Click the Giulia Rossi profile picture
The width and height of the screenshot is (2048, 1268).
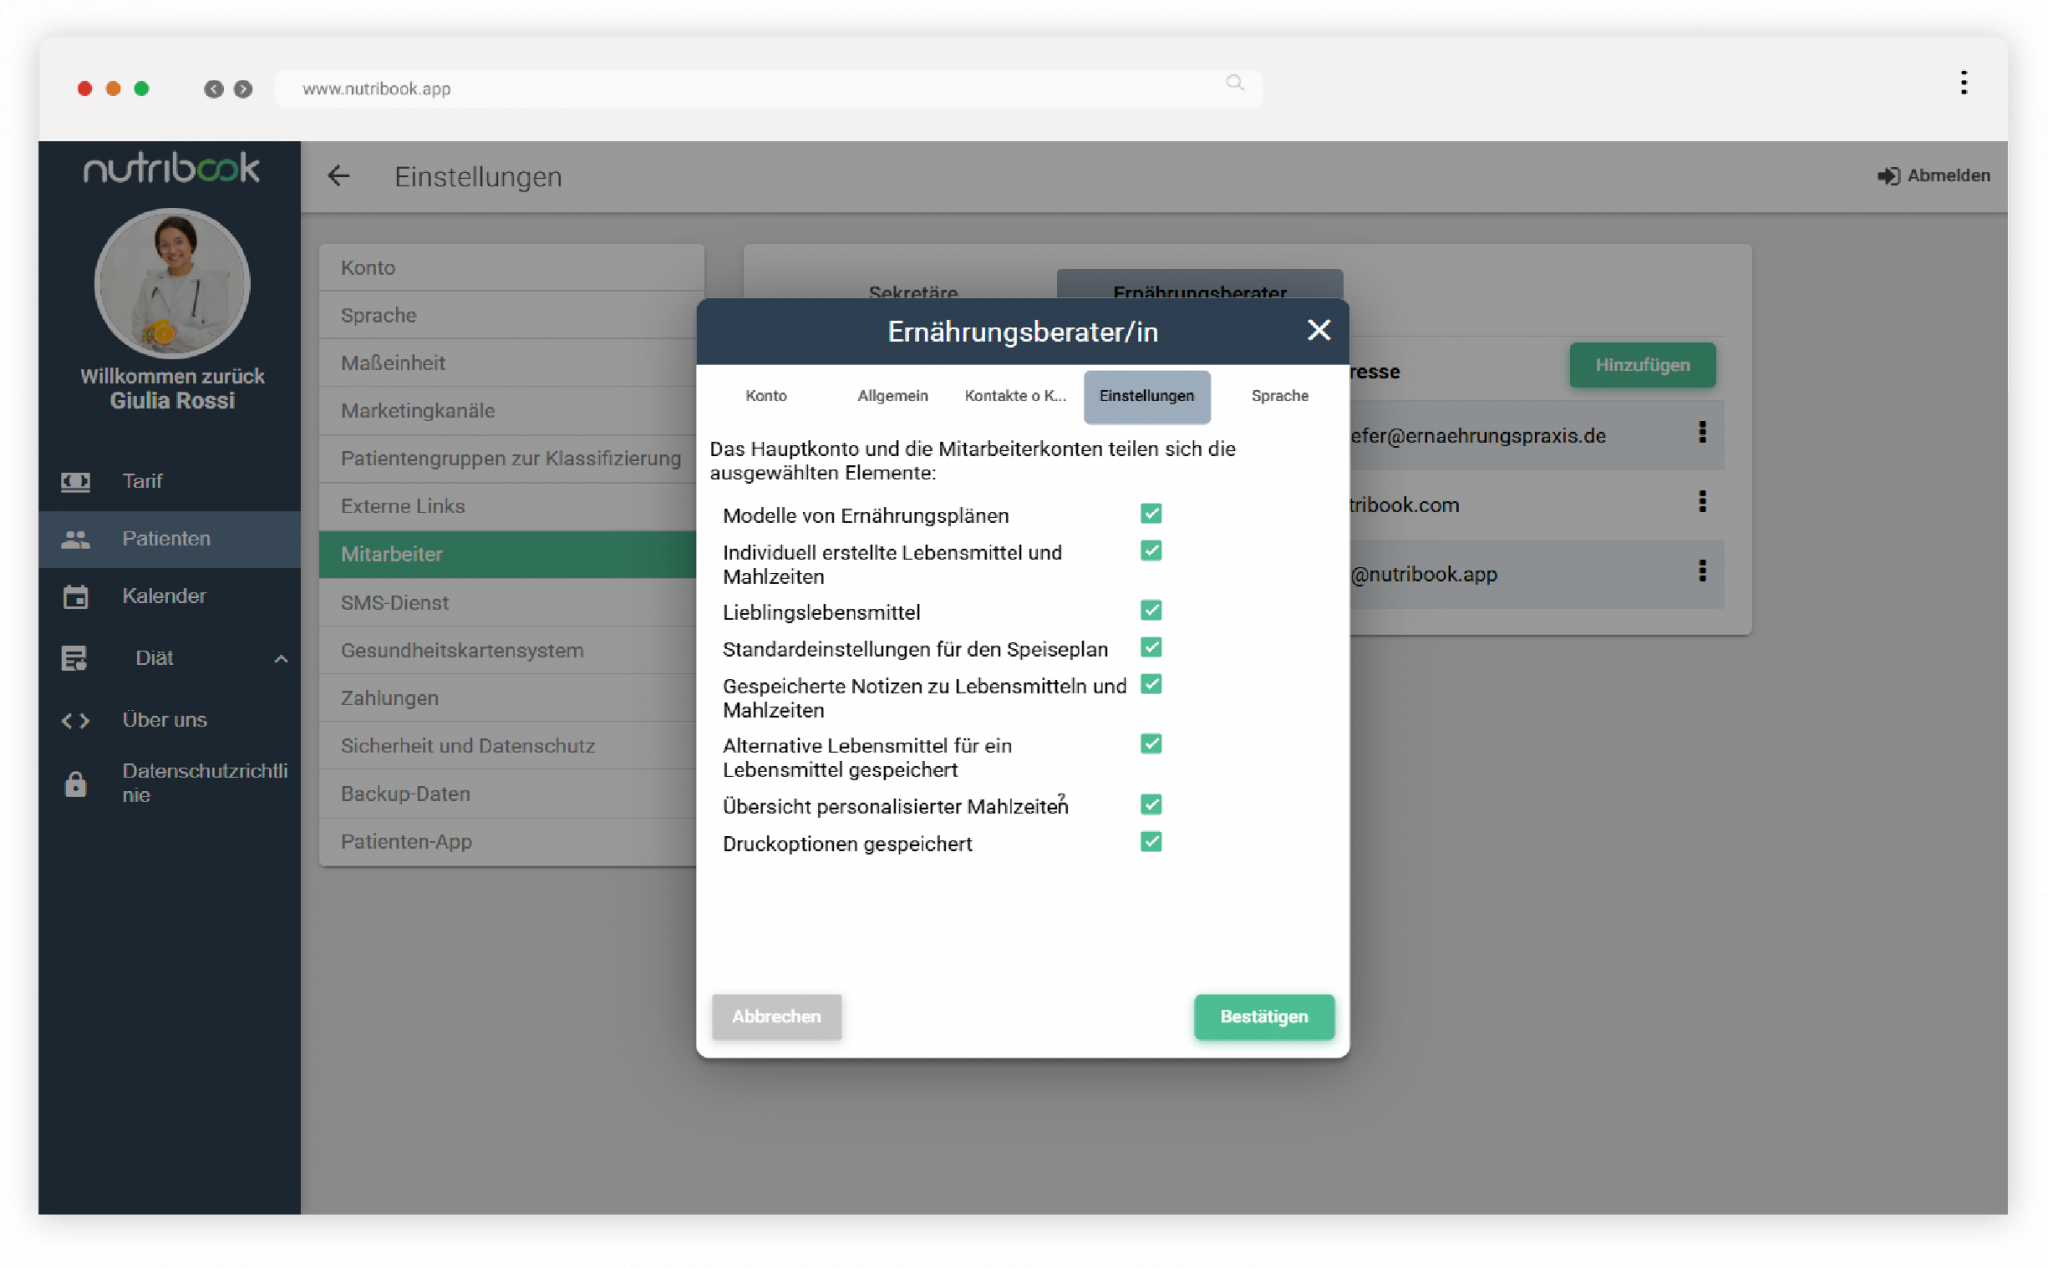(172, 283)
